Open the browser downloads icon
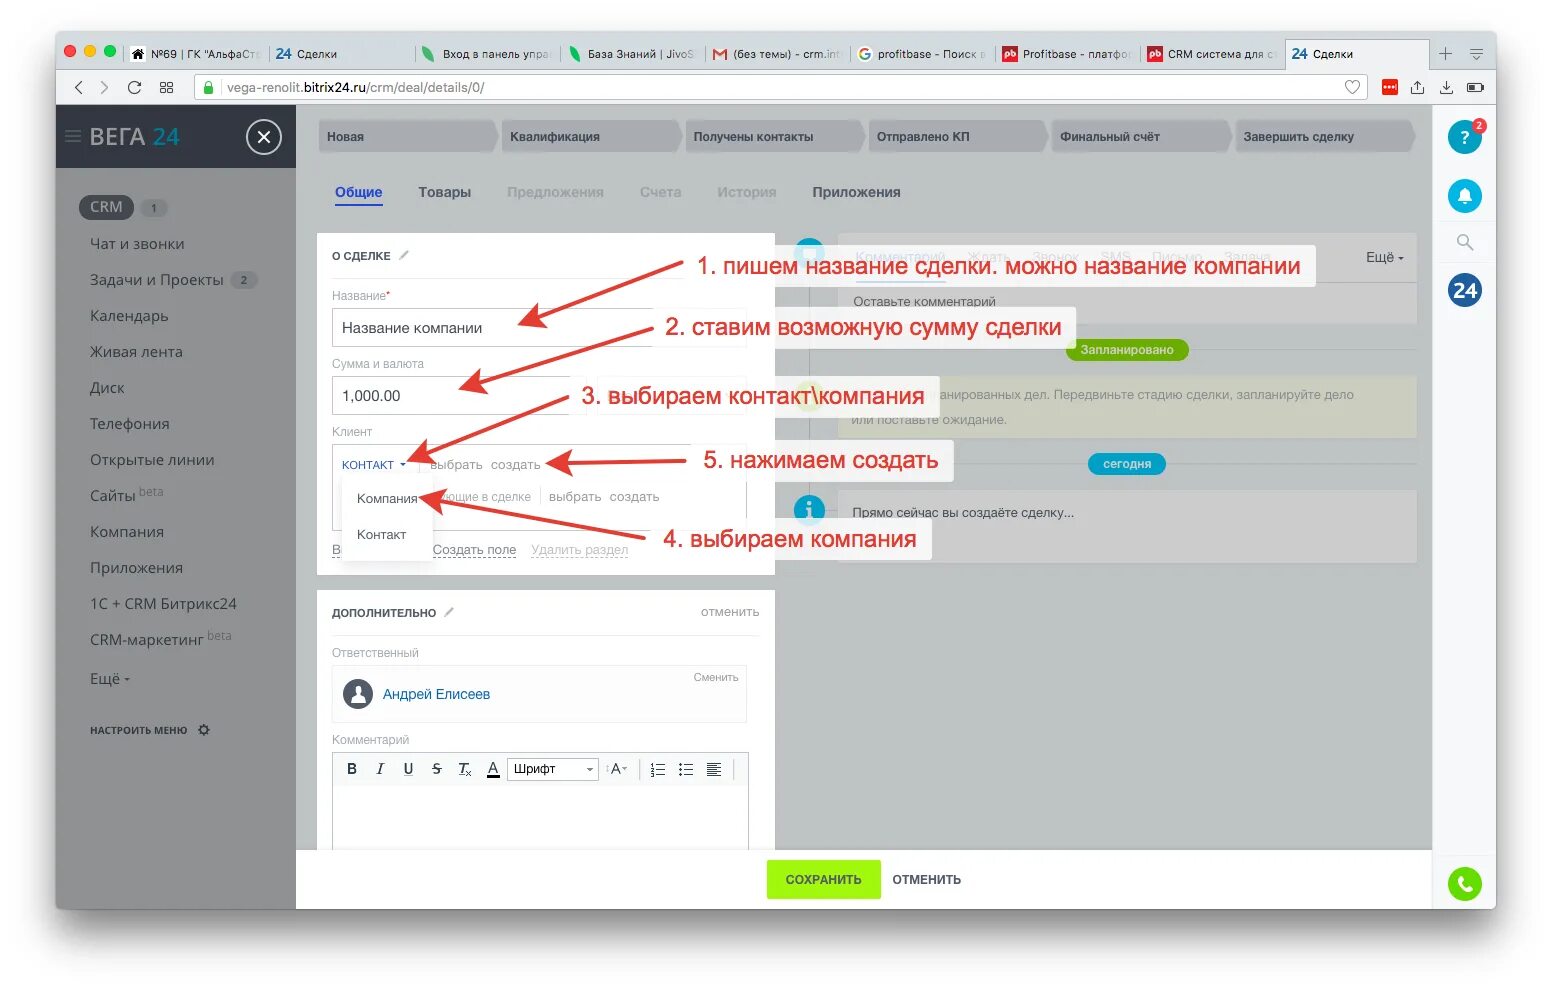 1446,87
